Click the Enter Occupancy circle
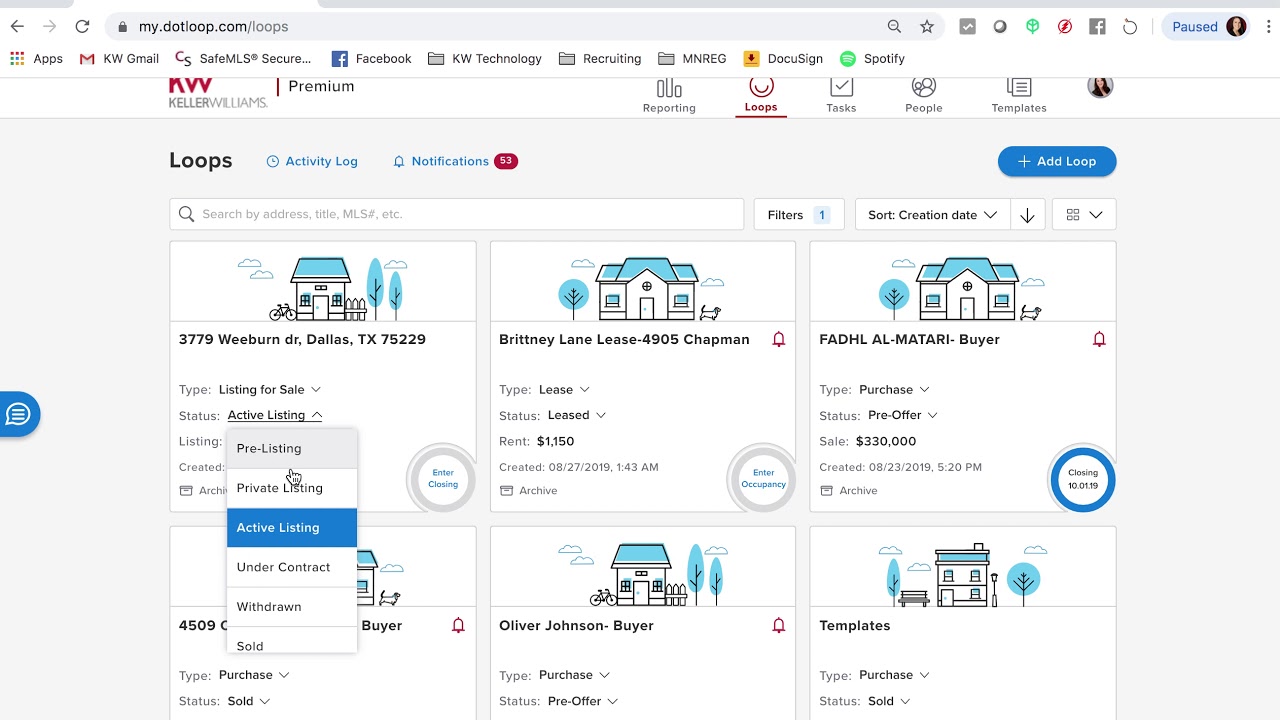The image size is (1280, 720). (x=763, y=479)
